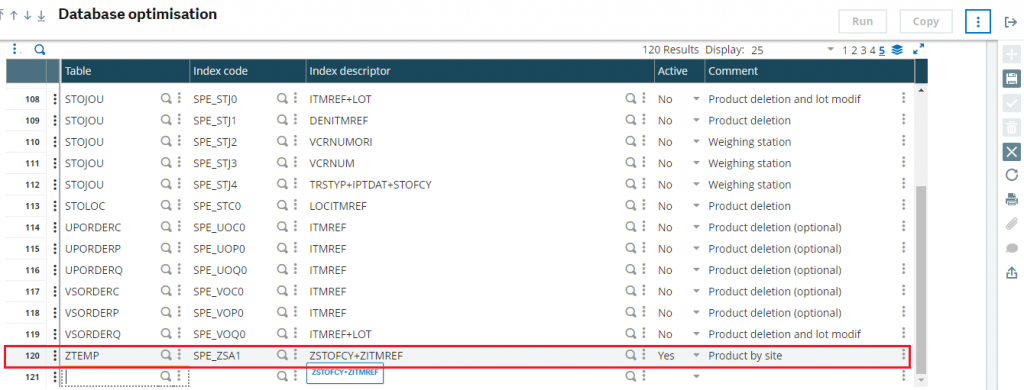Viewport: 1024px width, 390px height.
Task: Expand grid to full screen
Action: tap(918, 50)
